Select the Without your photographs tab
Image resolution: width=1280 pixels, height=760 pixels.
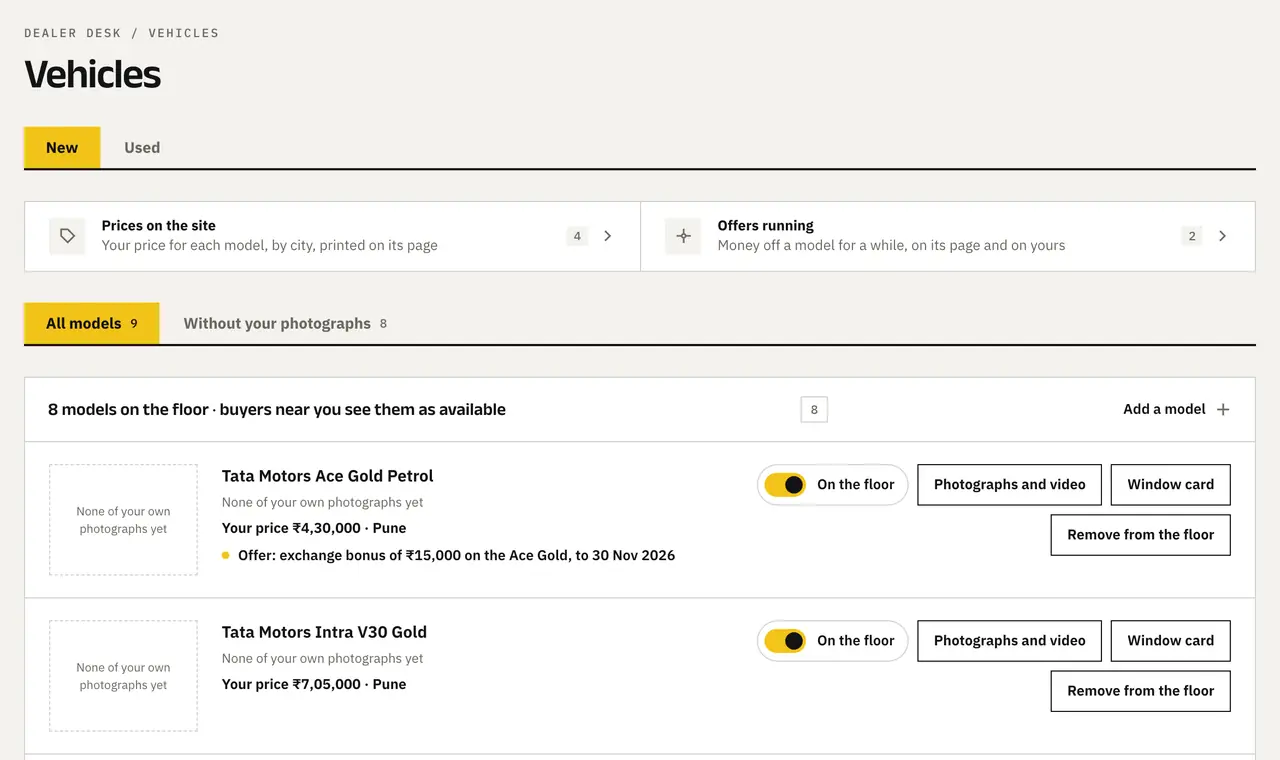(285, 323)
